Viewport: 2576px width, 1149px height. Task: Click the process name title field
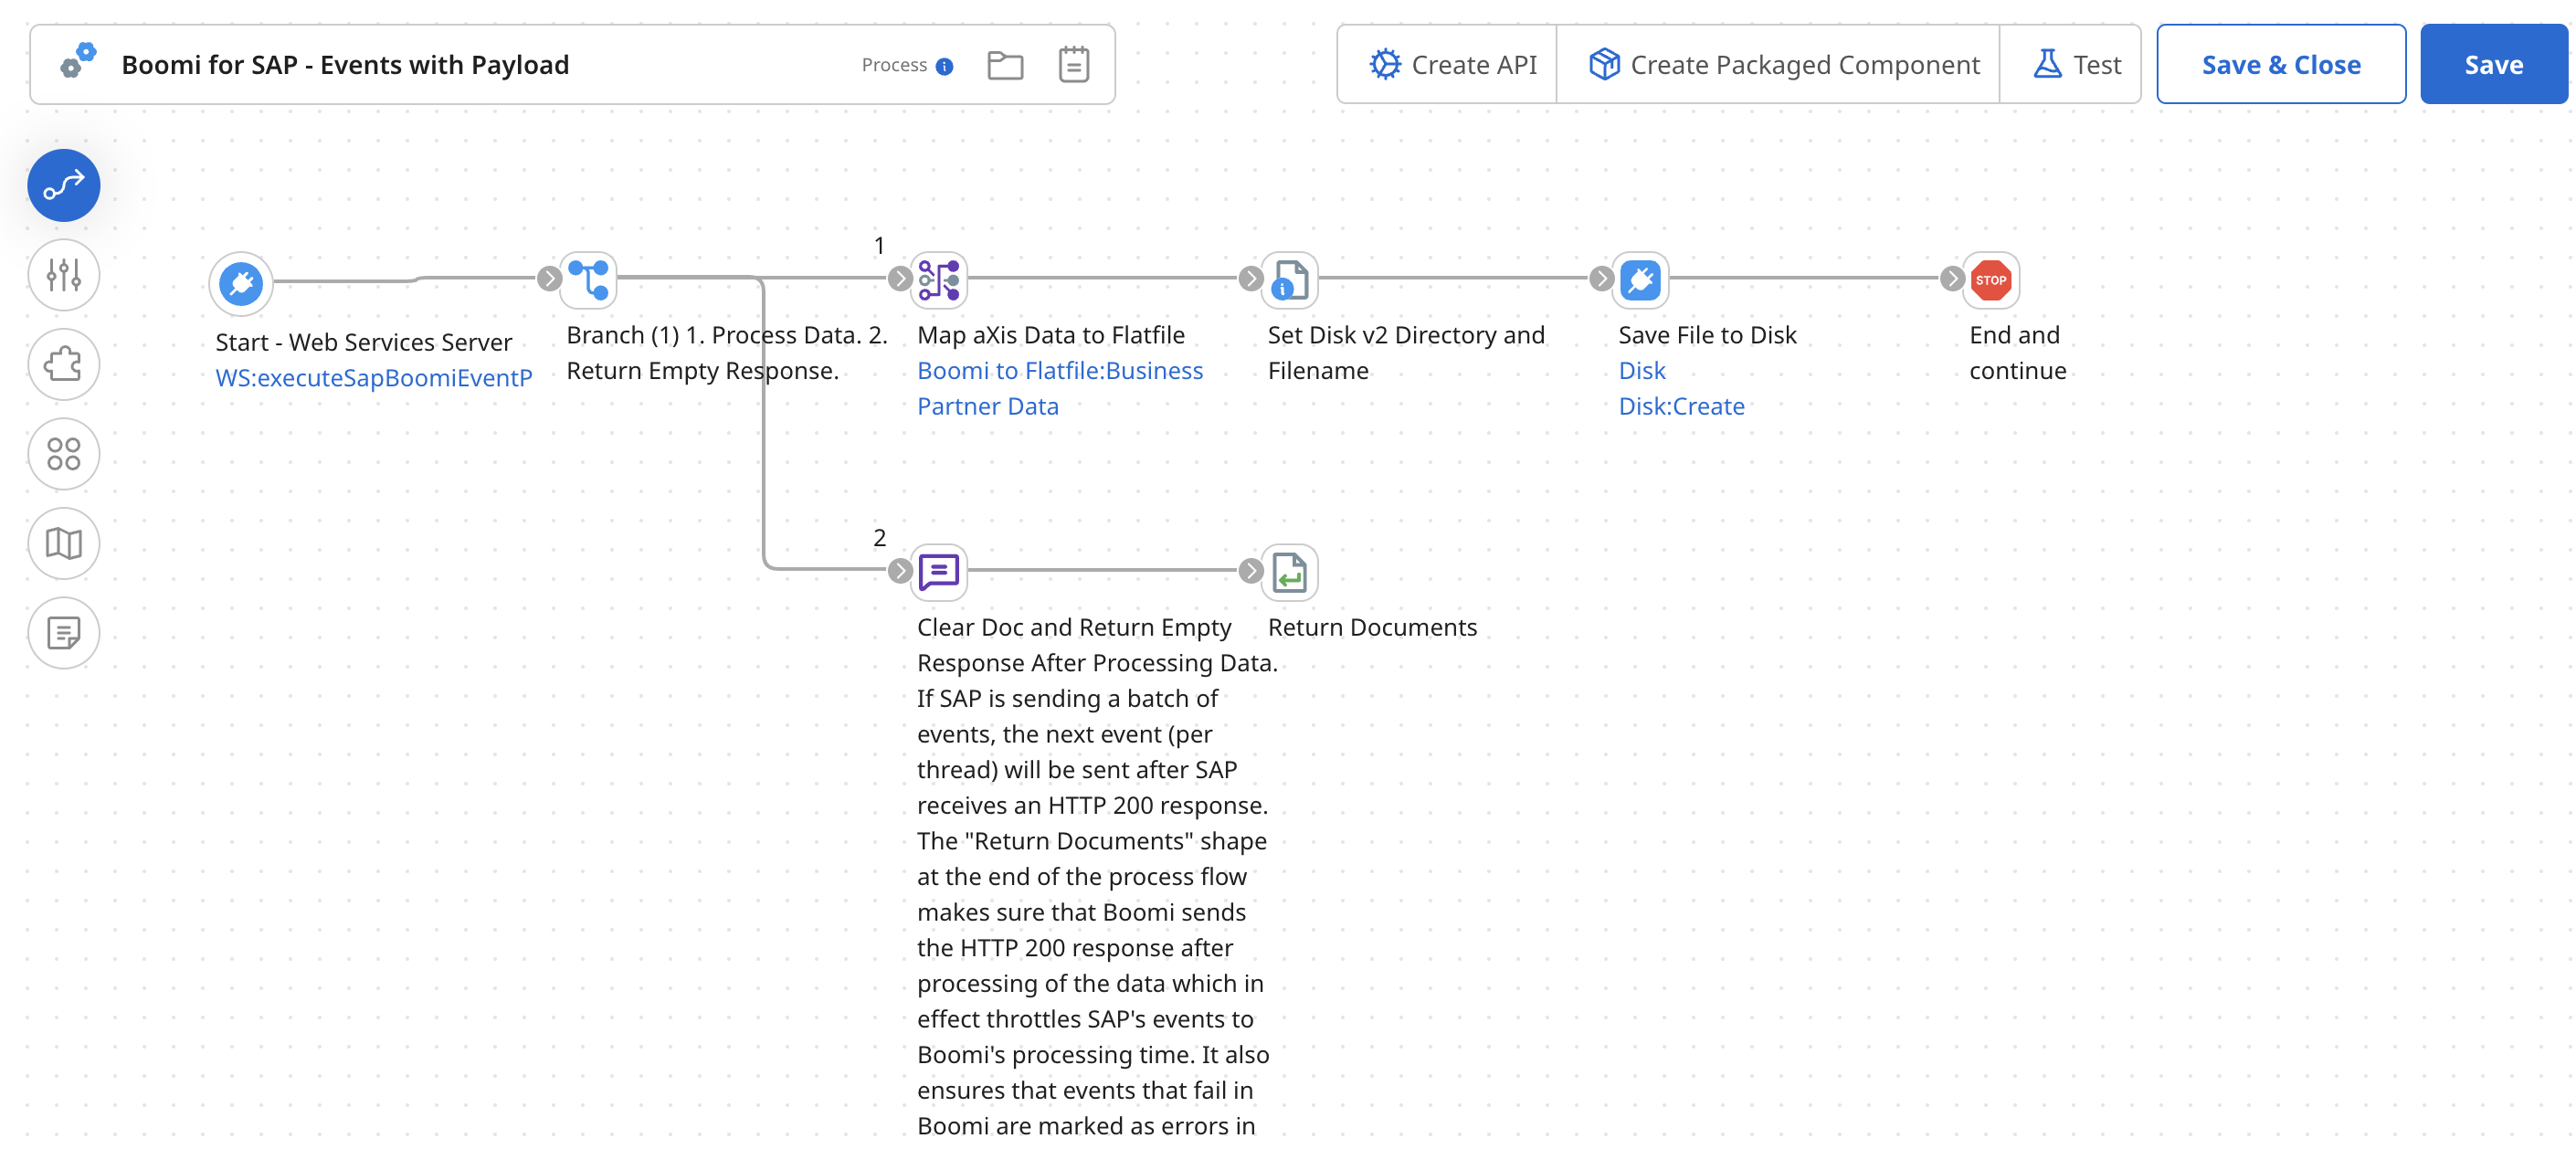(x=347, y=64)
